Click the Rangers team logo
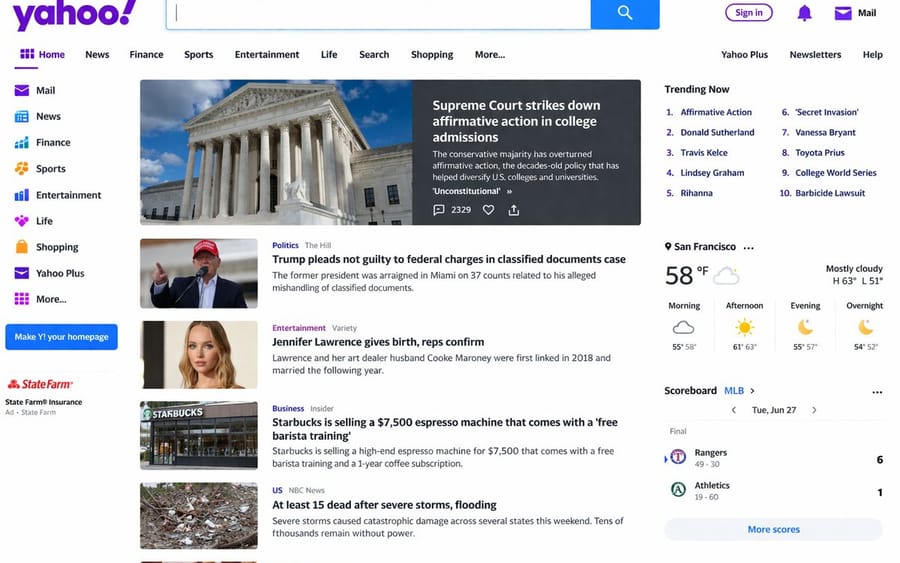This screenshot has height=563, width=900. point(678,457)
